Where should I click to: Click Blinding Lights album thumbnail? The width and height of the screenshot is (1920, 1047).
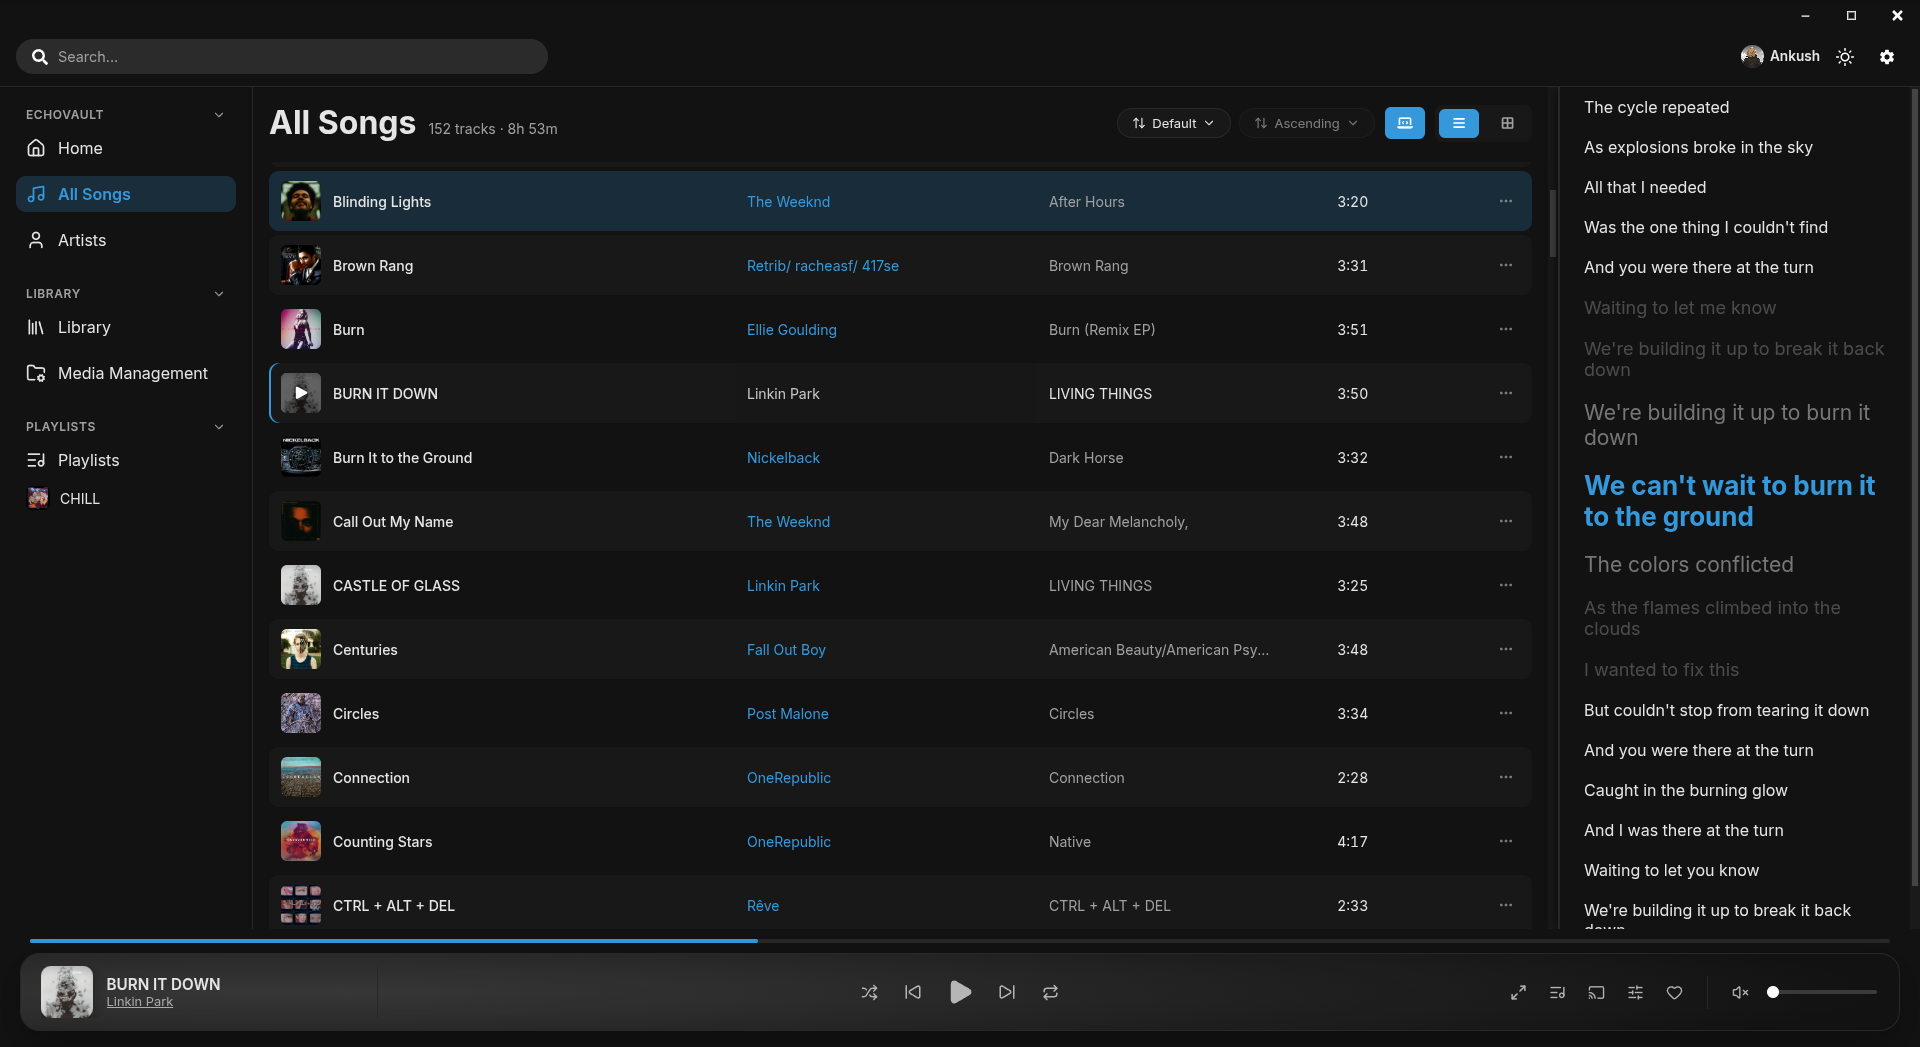coord(301,201)
